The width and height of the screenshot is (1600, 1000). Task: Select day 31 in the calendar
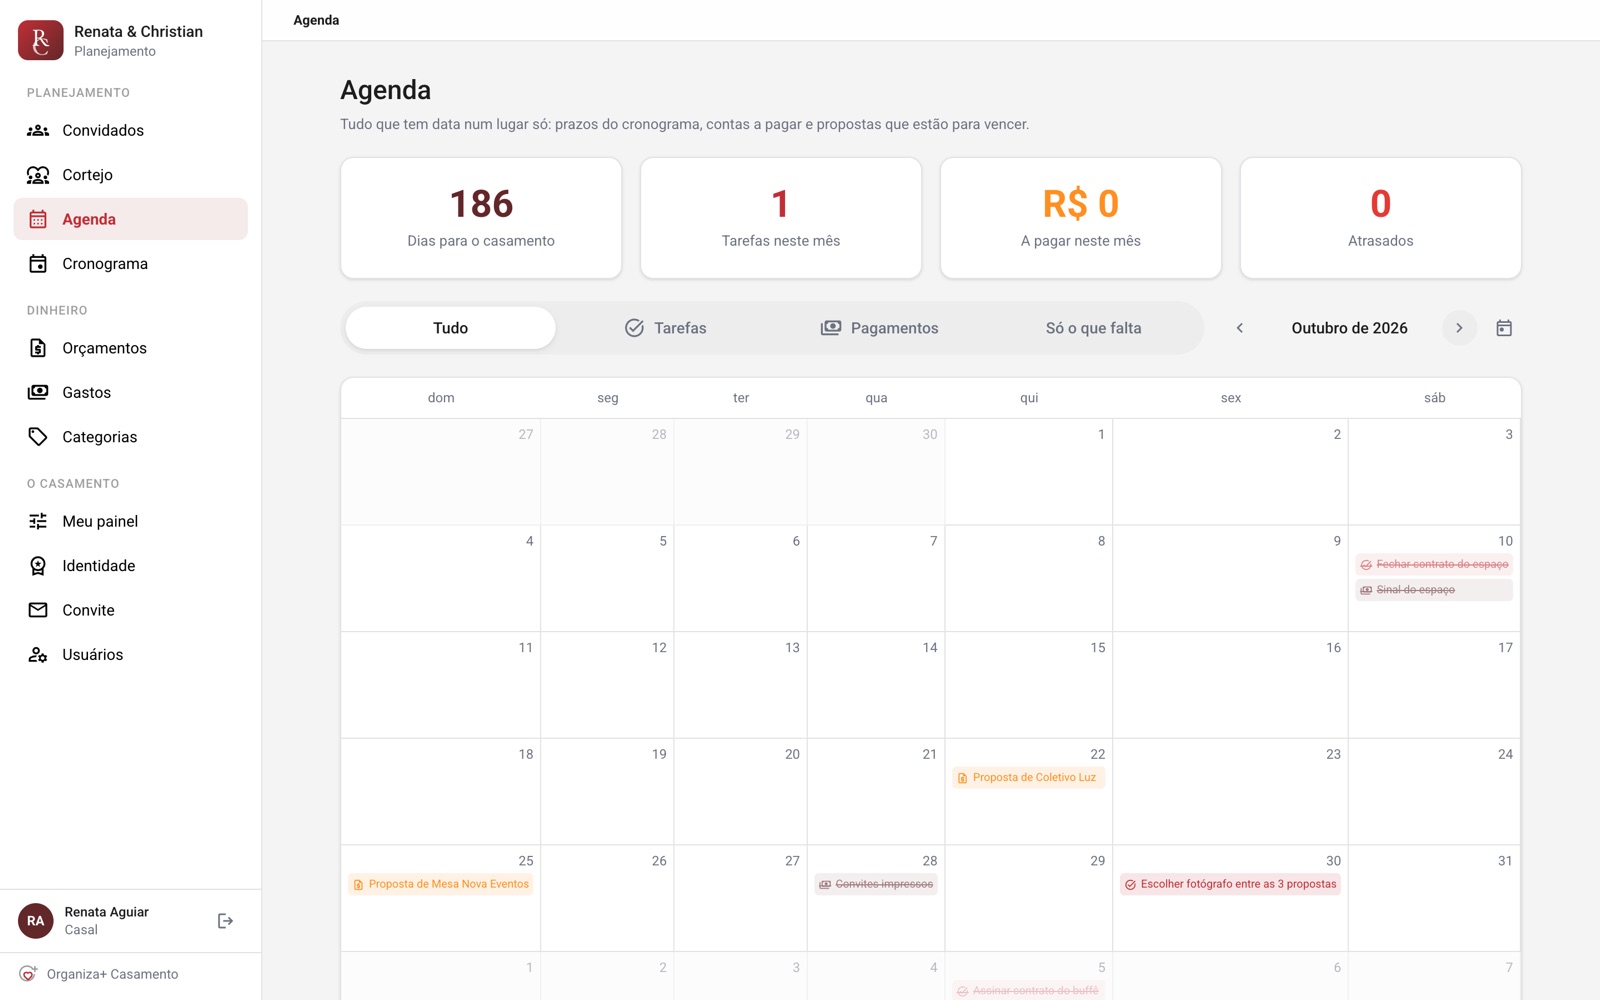tap(1434, 898)
